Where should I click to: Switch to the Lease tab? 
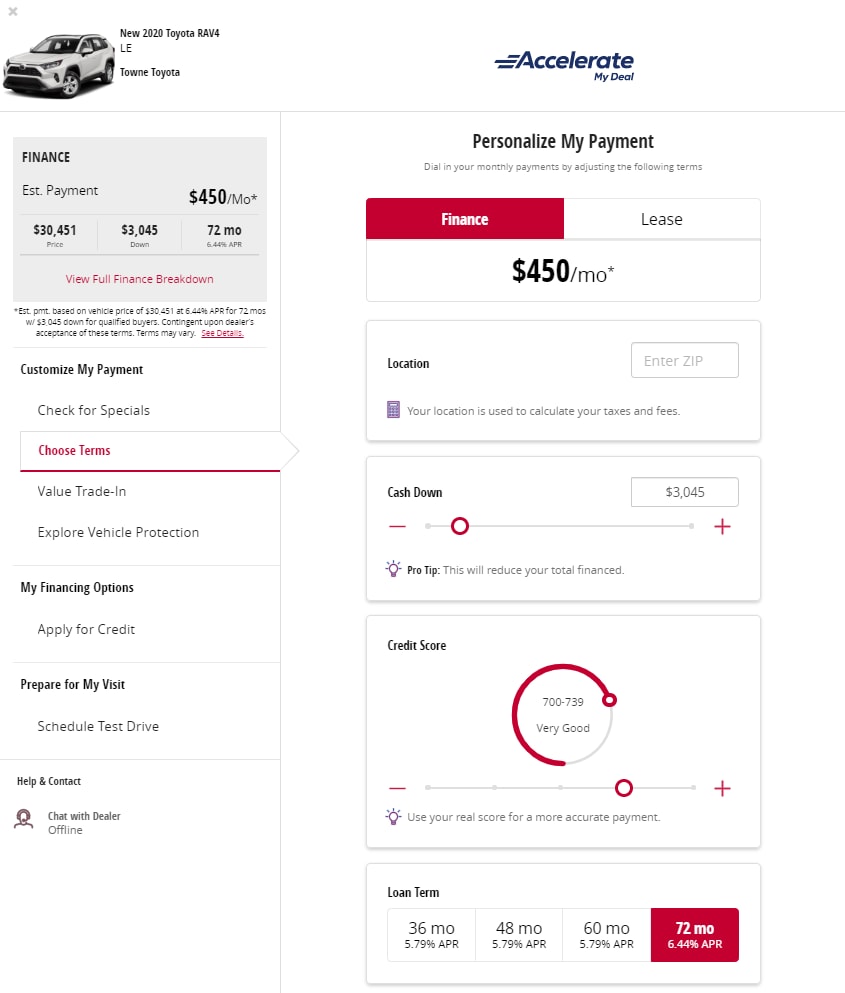(662, 219)
